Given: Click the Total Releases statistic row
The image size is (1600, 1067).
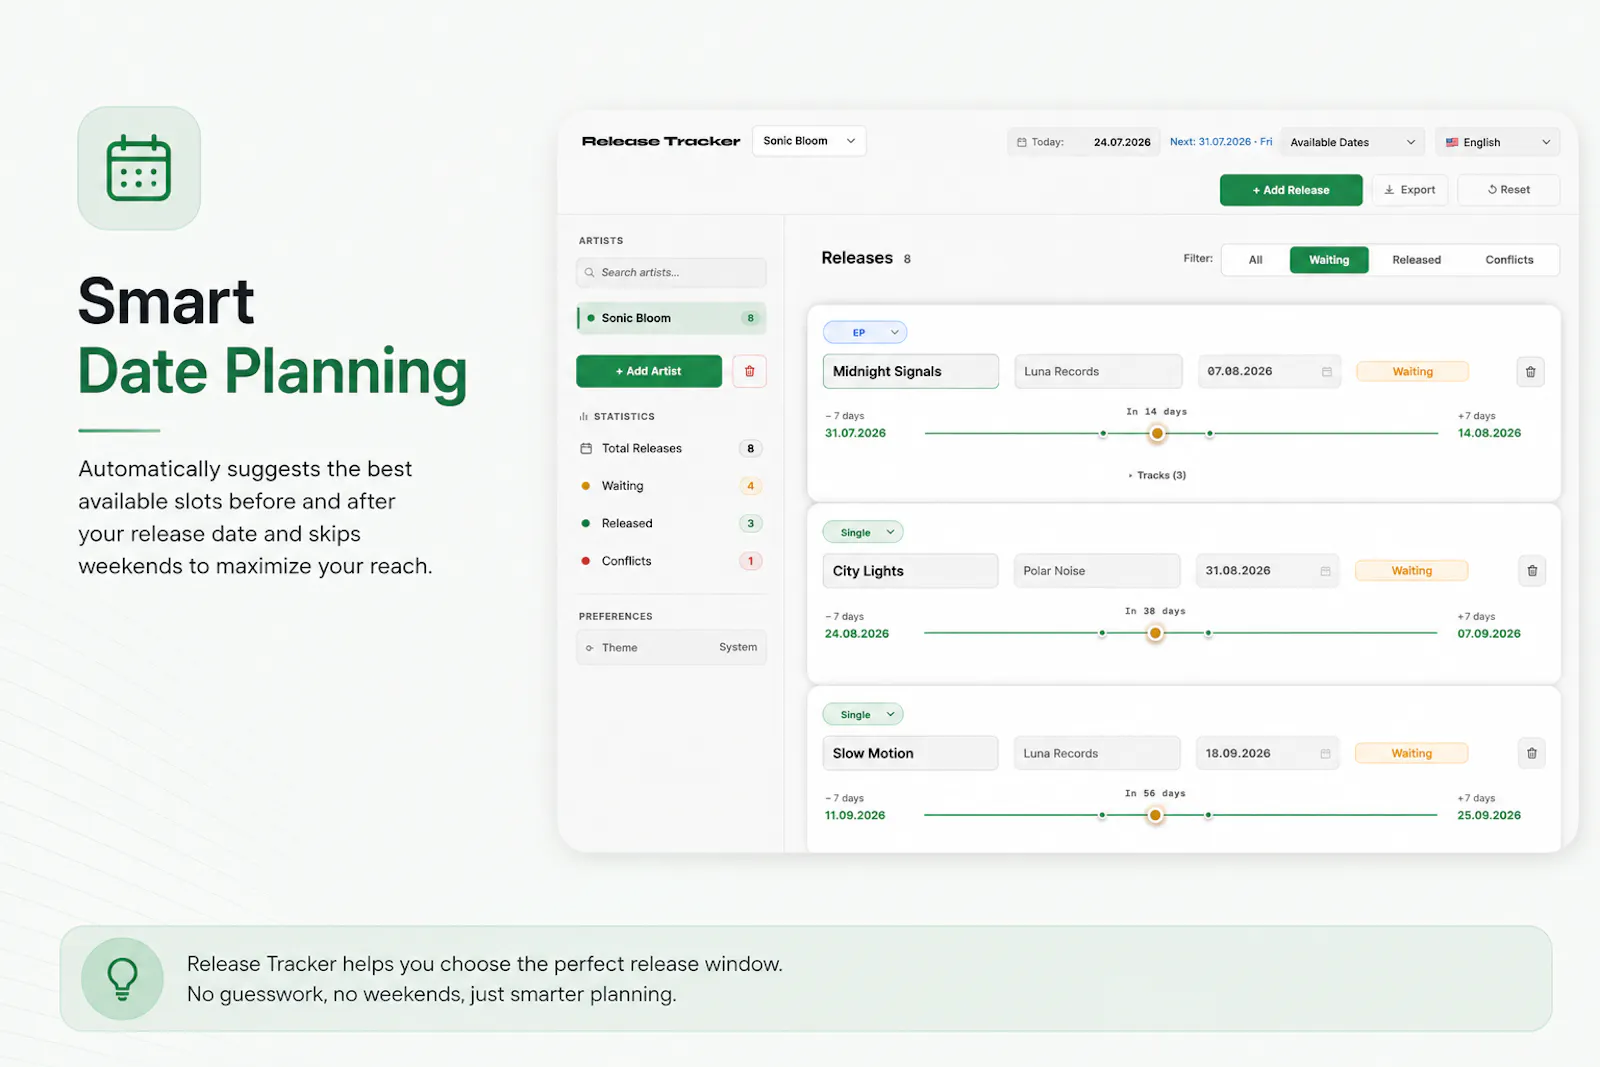Looking at the screenshot, I should coord(671,448).
